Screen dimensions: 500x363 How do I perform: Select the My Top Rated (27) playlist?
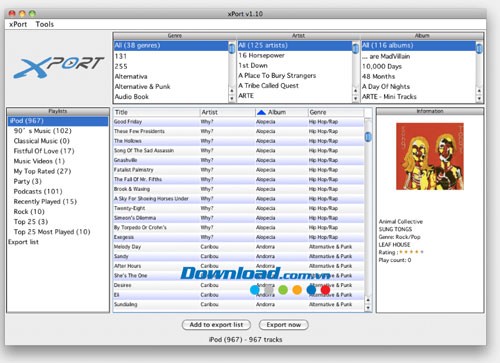pyautogui.click(x=58, y=171)
